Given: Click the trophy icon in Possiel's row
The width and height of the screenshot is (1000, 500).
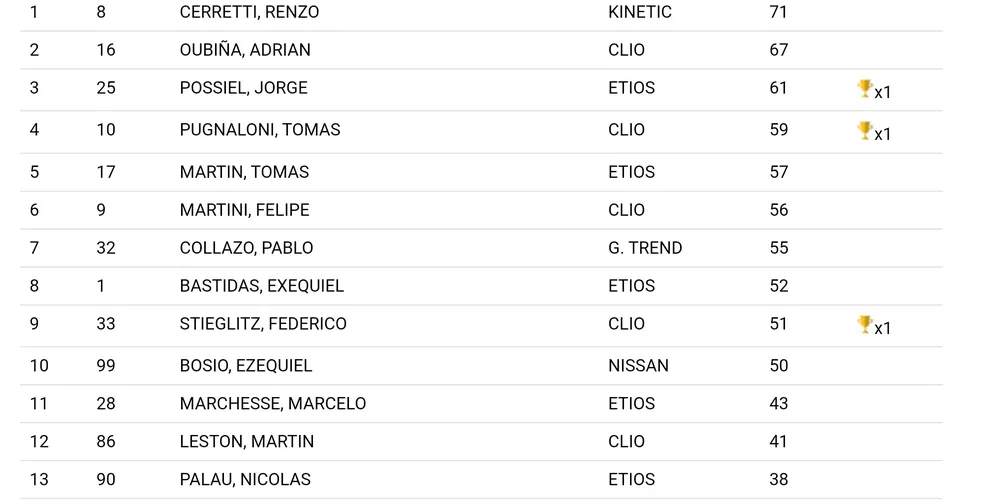Looking at the screenshot, I should [865, 89].
